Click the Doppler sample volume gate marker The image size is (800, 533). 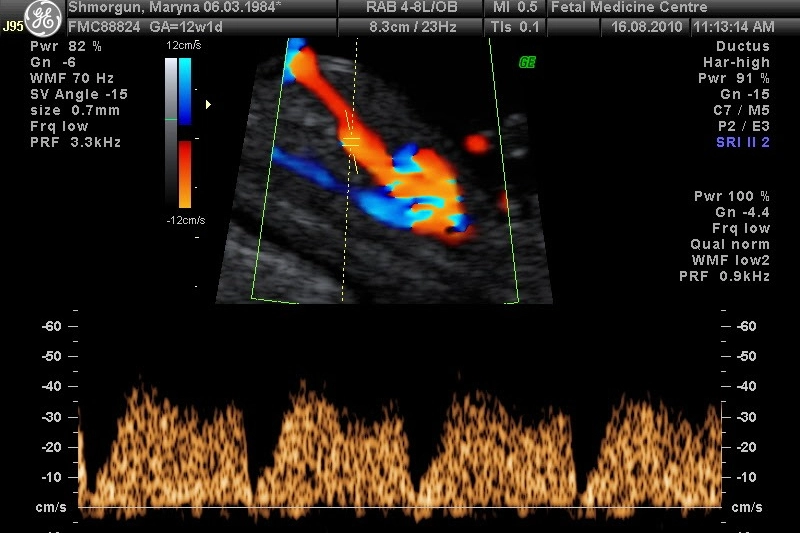click(x=351, y=142)
